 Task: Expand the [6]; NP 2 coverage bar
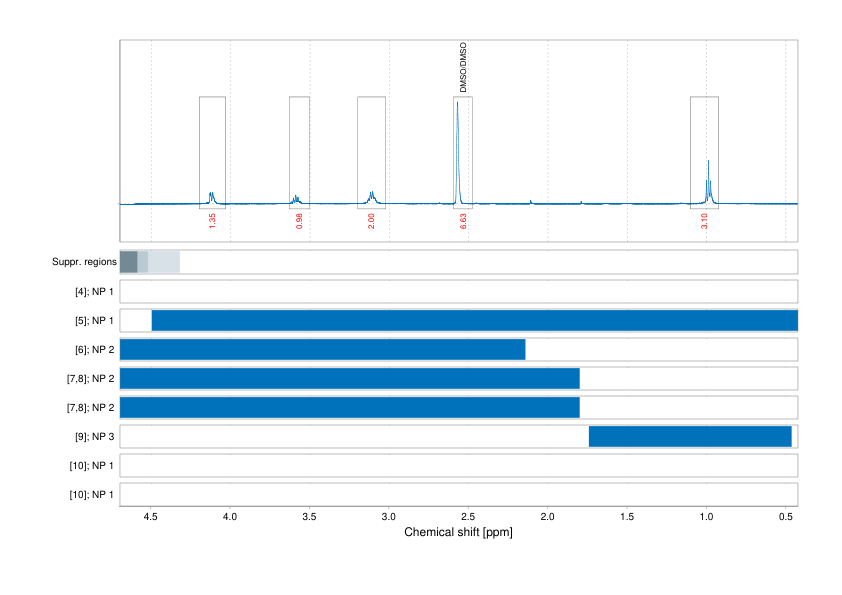coord(320,349)
